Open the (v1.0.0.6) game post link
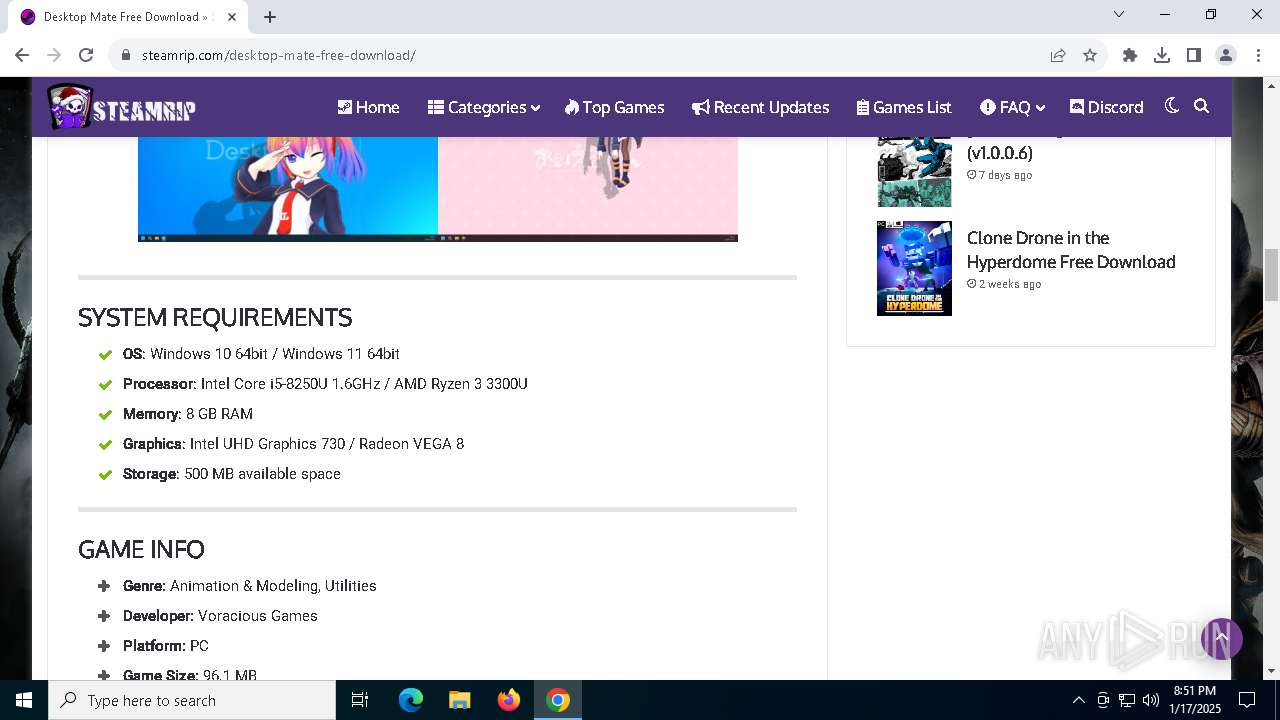The height and width of the screenshot is (720, 1280). pyautogui.click(x=1000, y=153)
